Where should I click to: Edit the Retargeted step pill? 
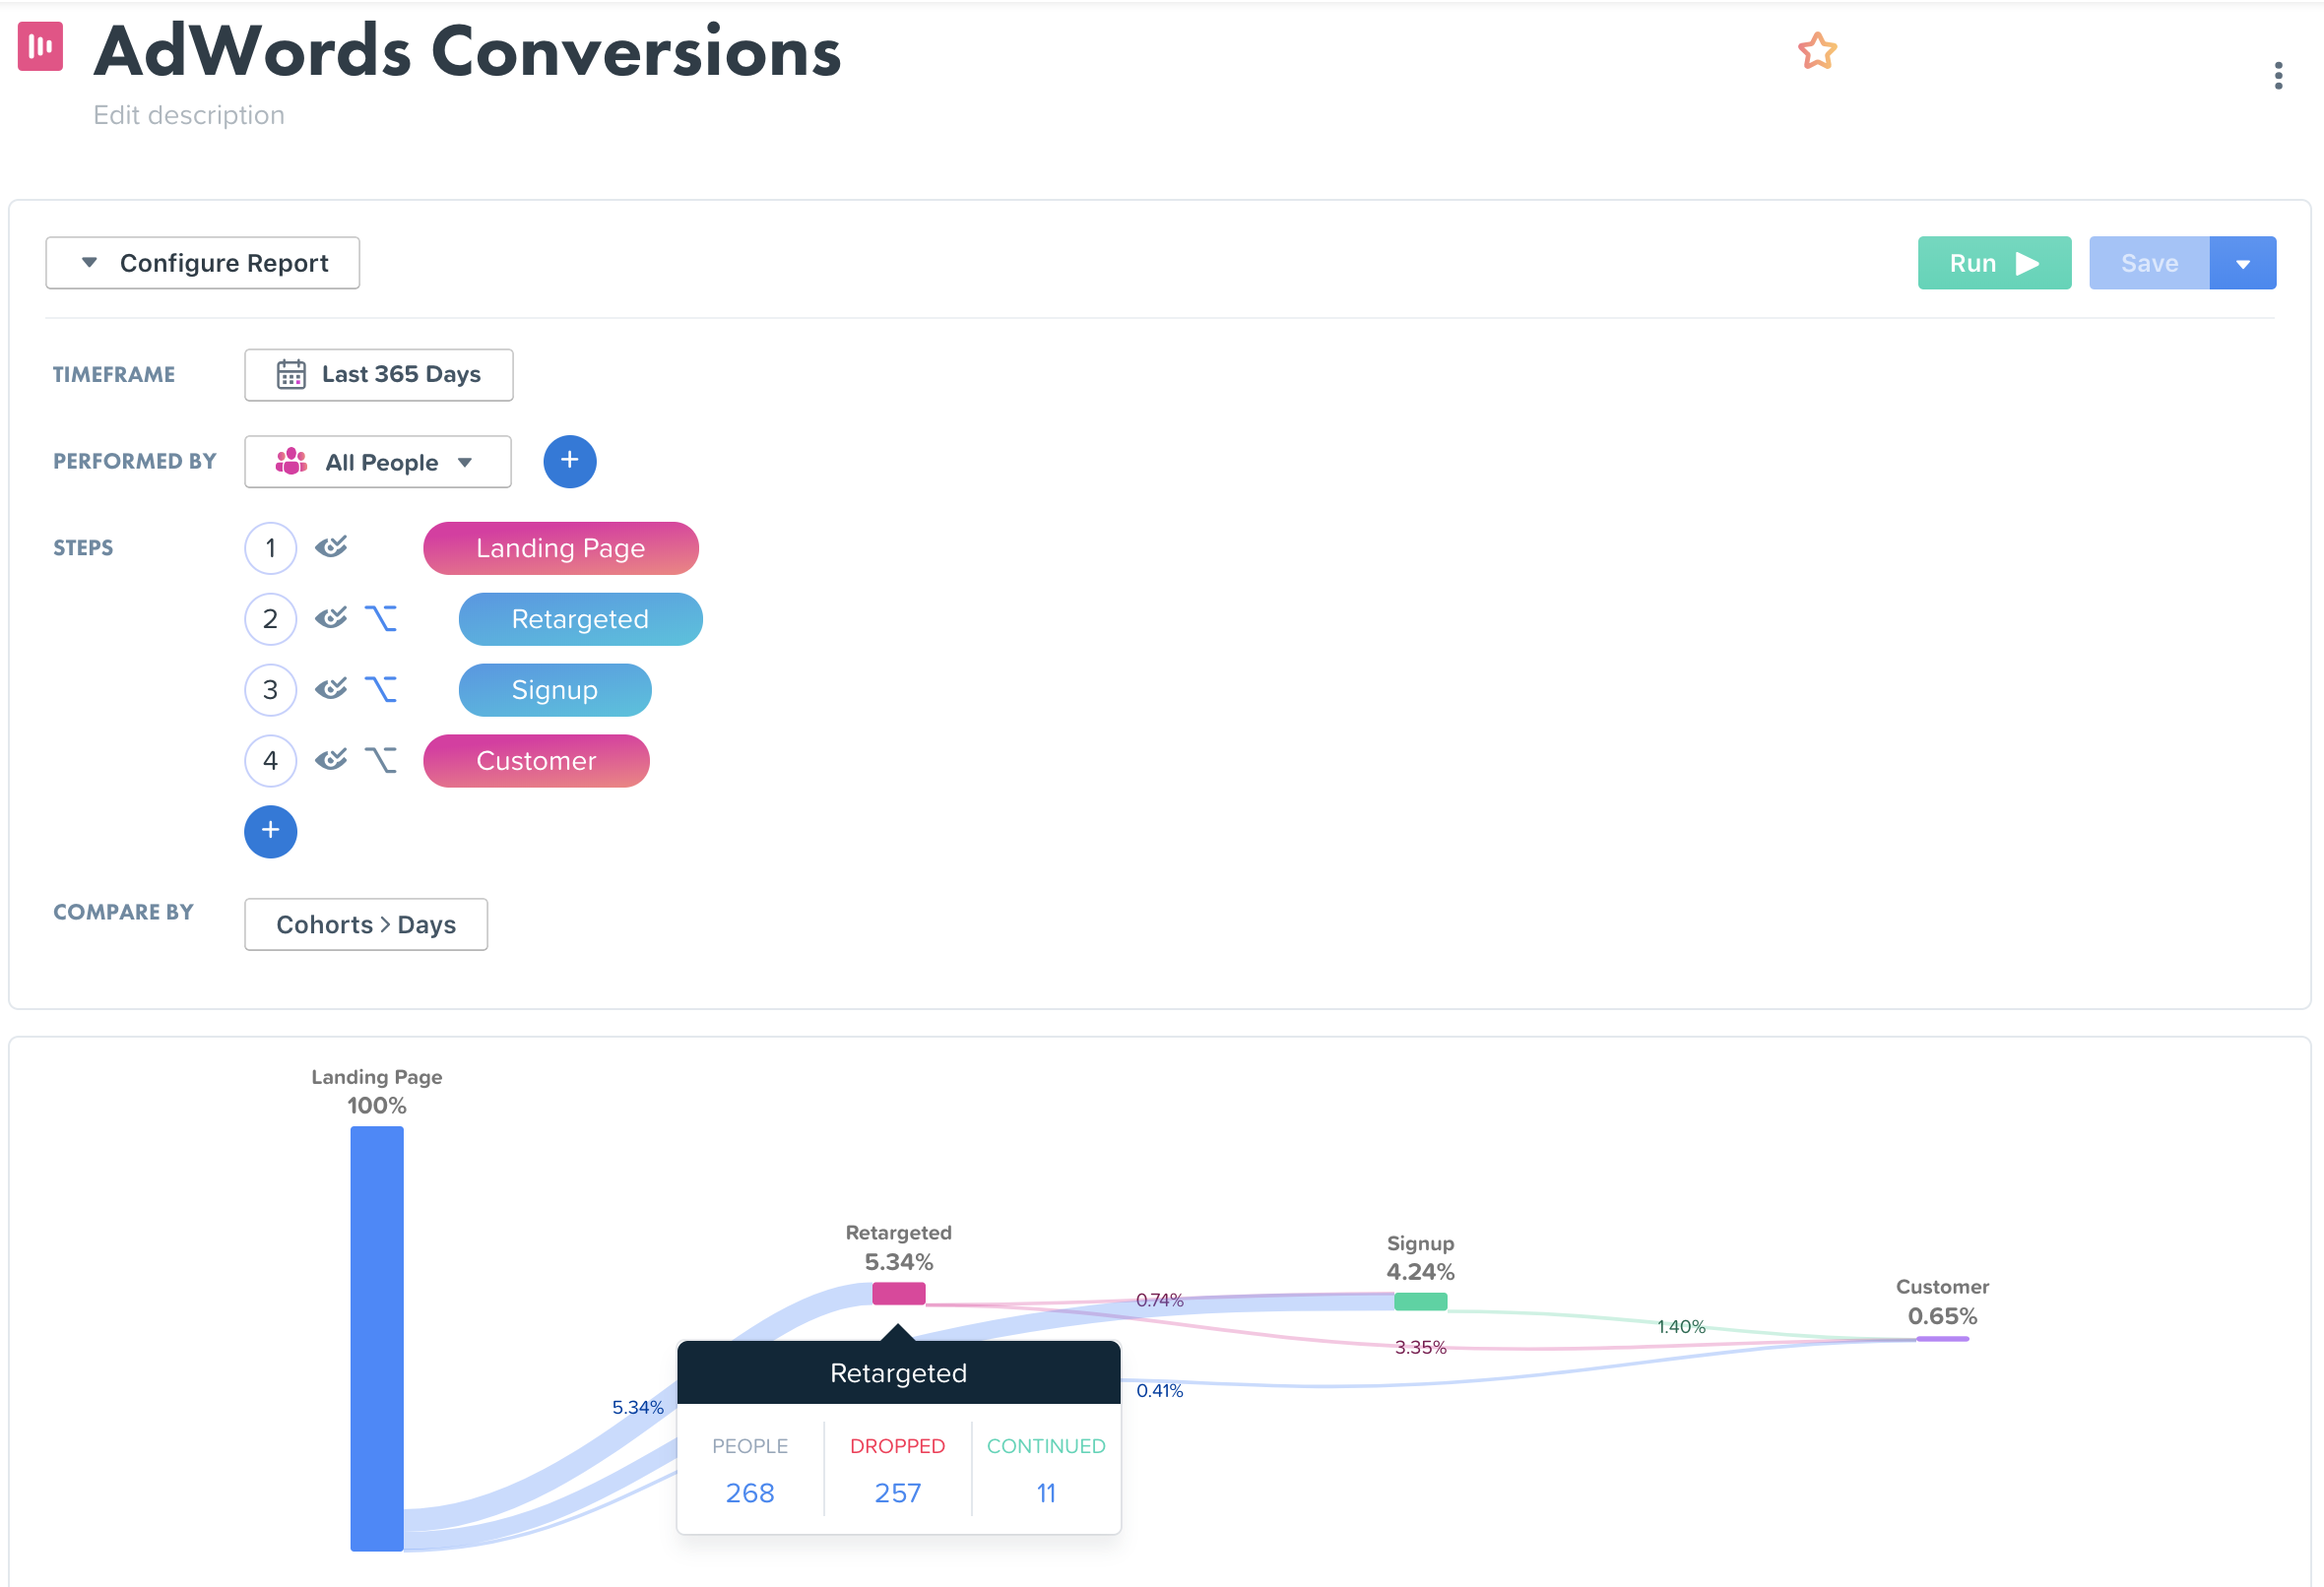581,619
